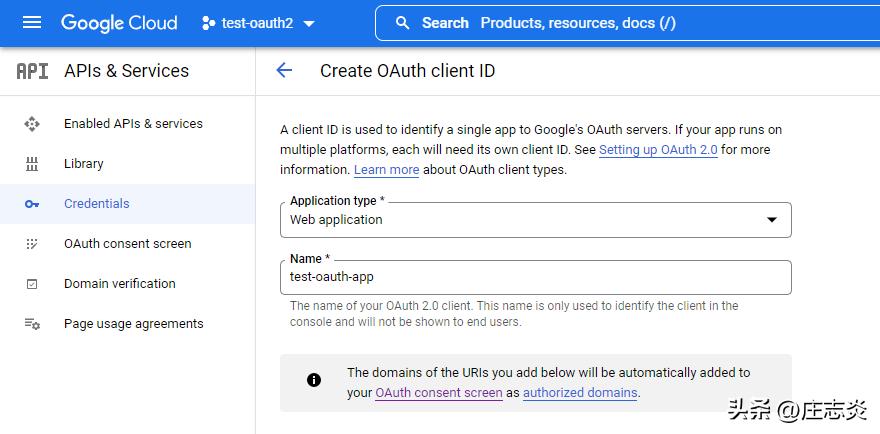The image size is (880, 434).
Task: Open the hamburger navigation menu
Action: pyautogui.click(x=32, y=23)
